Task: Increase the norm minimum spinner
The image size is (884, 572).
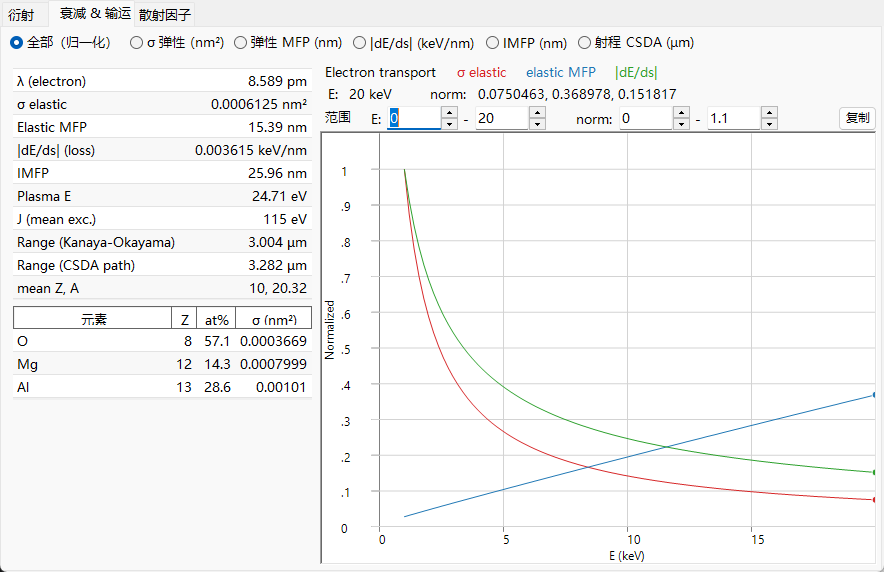Action: click(682, 112)
